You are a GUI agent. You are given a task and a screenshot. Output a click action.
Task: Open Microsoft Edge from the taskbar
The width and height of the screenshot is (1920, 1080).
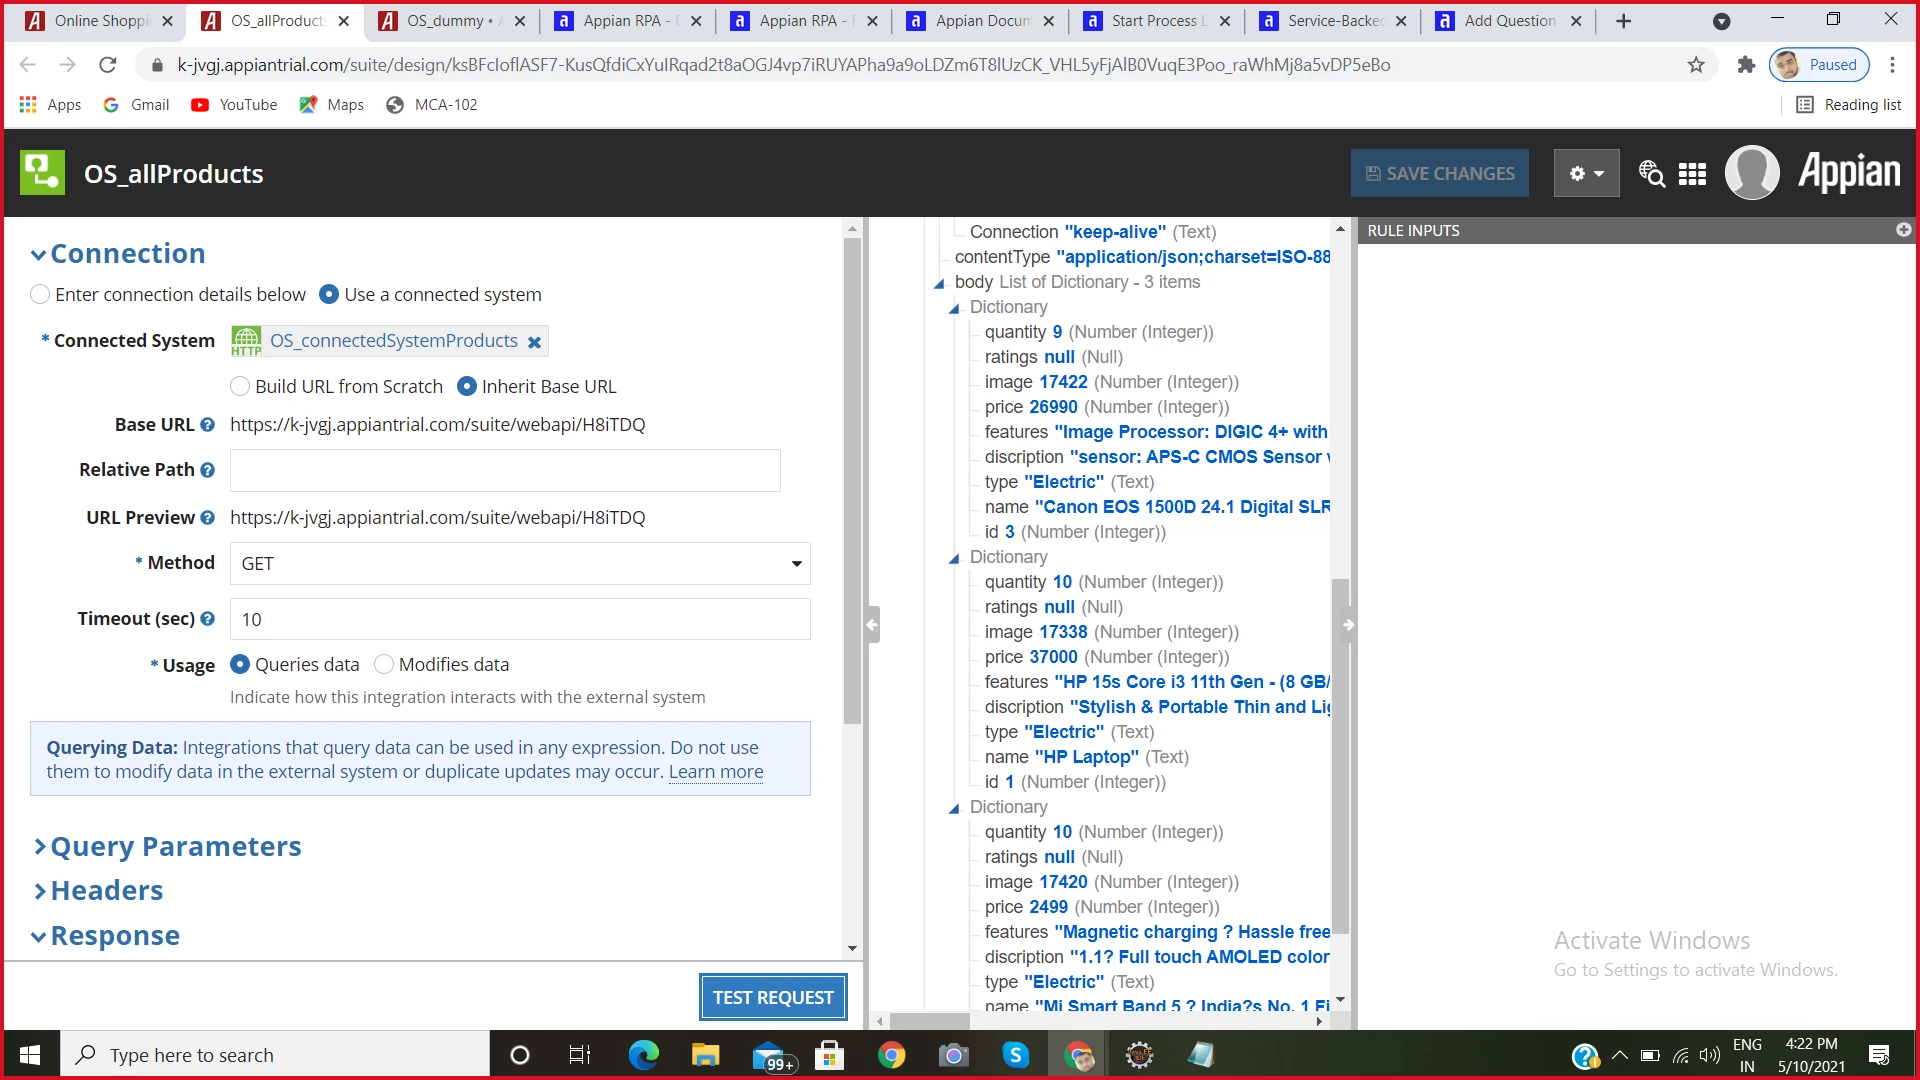coord(643,1055)
